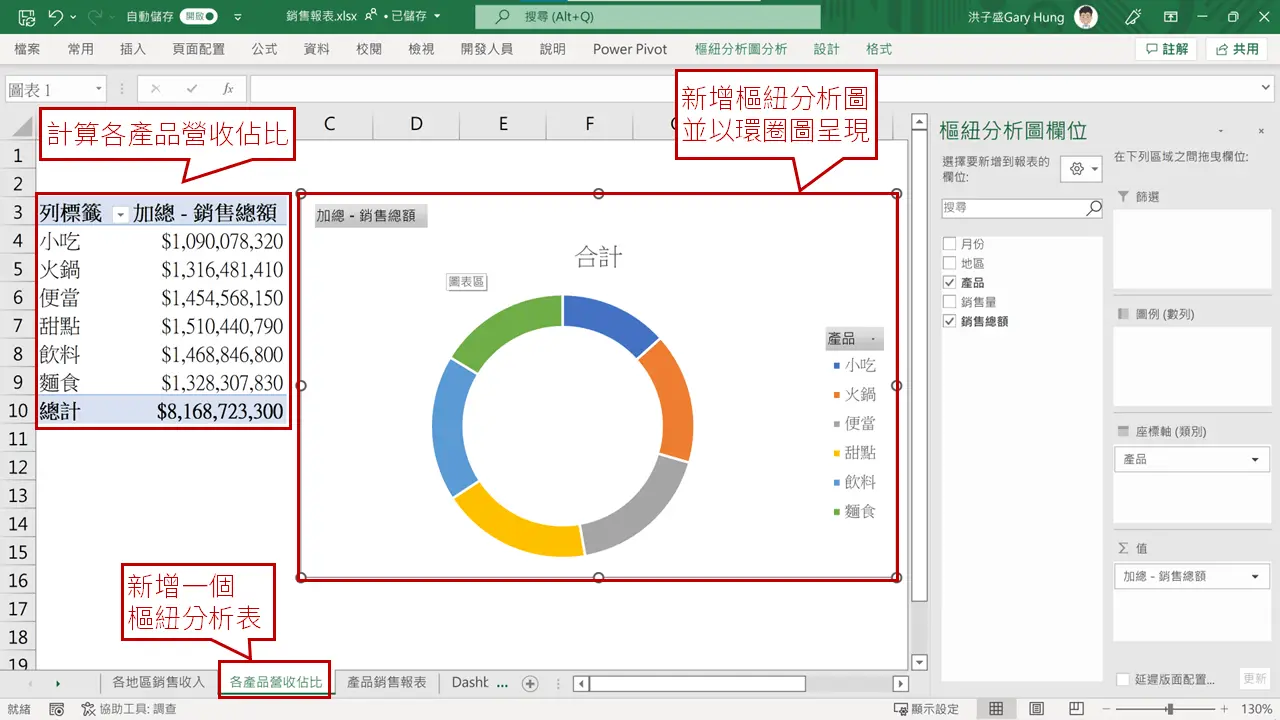Open the field list tools gear menu

(x=1083, y=169)
